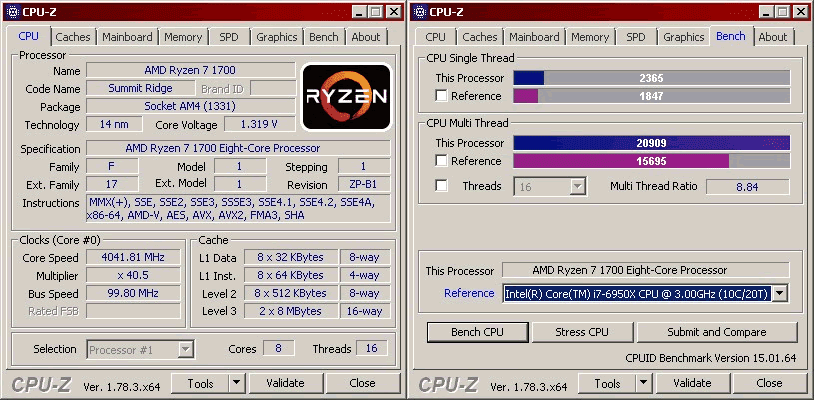Select SPD tab in right window
Viewport: 814px width, 400px height.
[635, 37]
